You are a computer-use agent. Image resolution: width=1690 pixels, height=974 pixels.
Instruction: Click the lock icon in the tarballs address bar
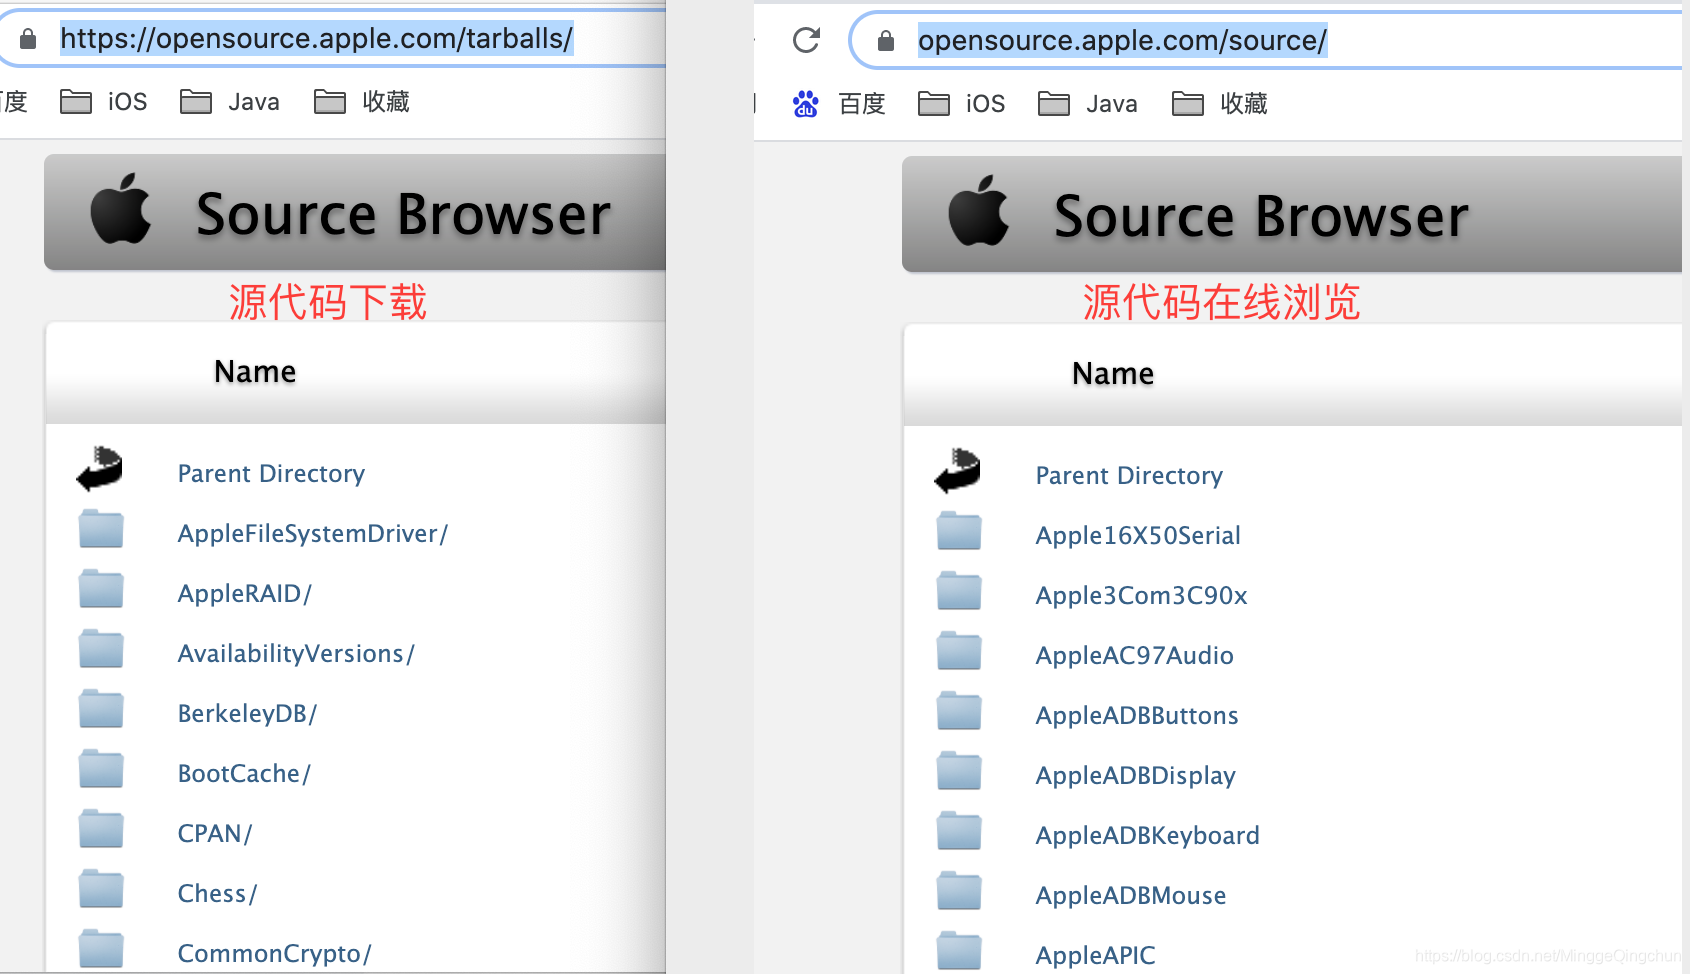click(27, 38)
